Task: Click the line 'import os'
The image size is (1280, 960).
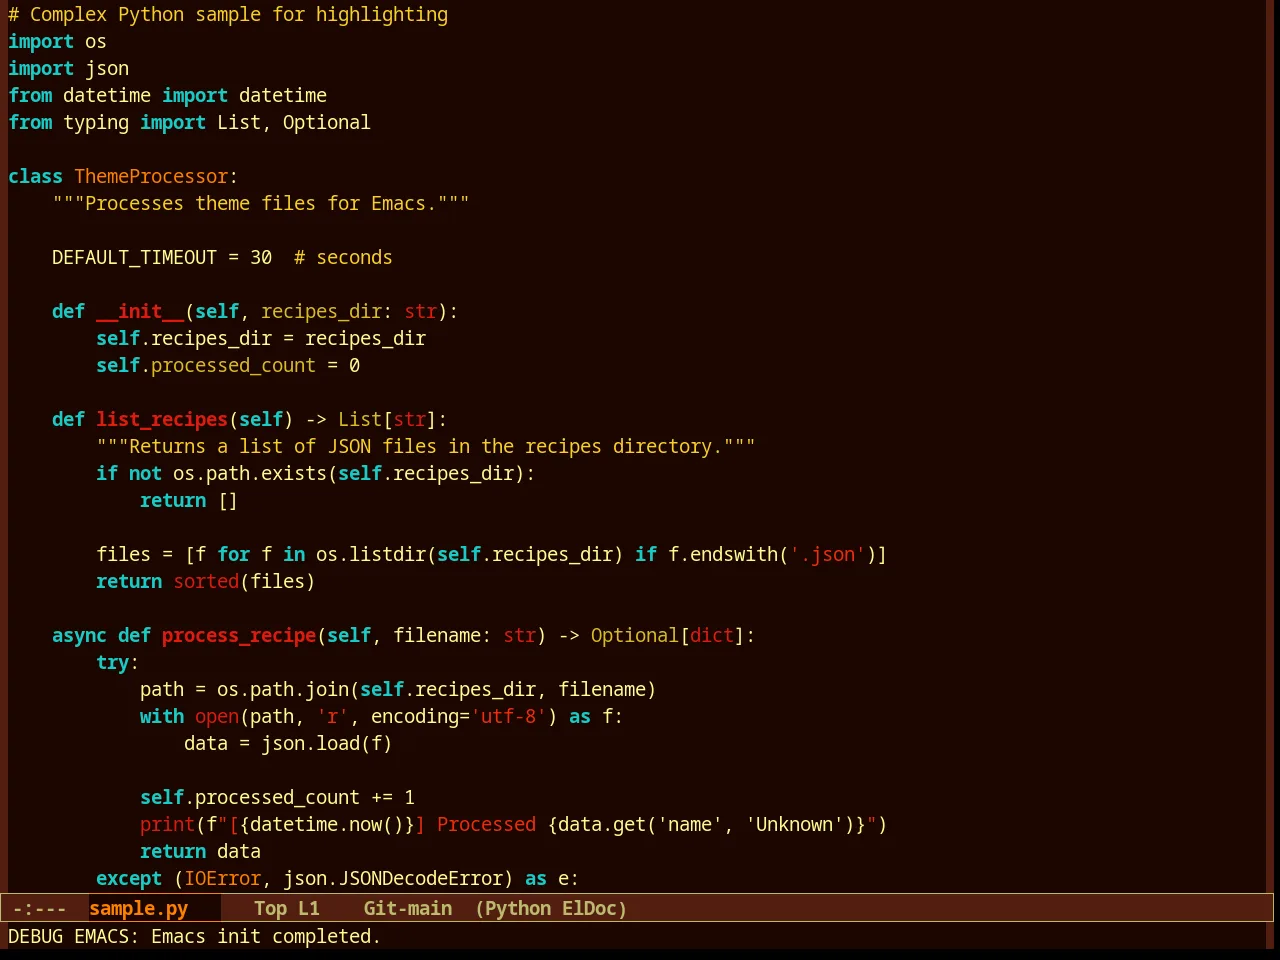Action: pyautogui.click(x=57, y=41)
